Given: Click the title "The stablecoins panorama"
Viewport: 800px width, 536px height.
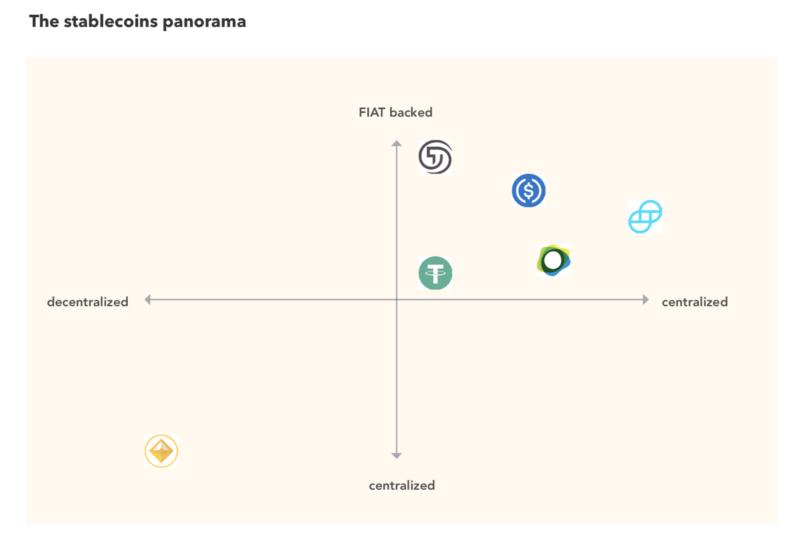Looking at the screenshot, I should pos(137,21).
